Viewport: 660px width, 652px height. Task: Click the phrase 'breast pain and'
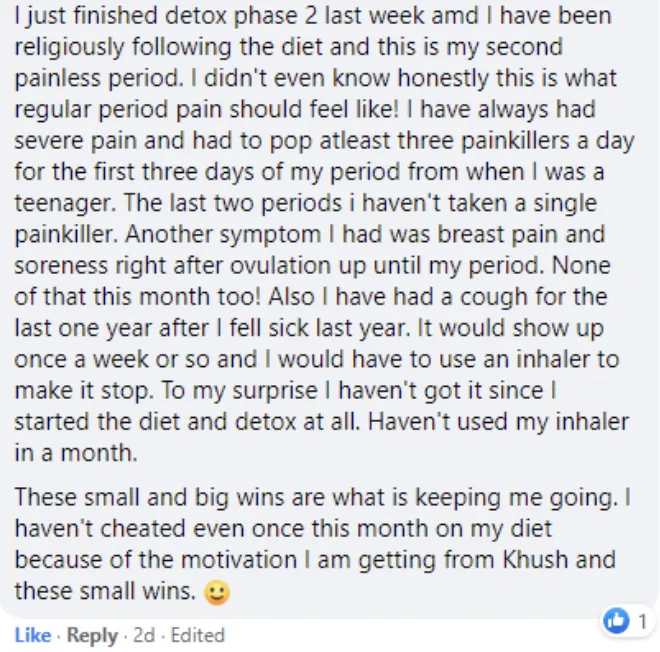click(521, 234)
